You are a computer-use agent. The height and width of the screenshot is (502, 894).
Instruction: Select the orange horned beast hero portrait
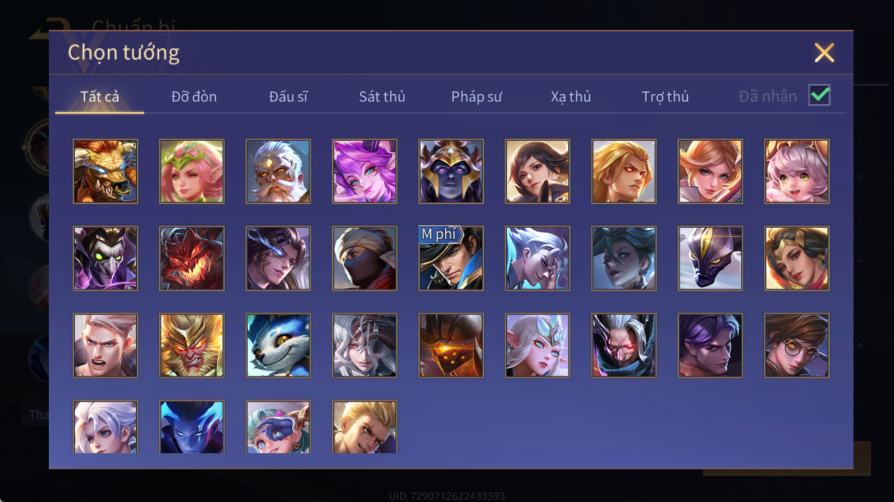pyautogui.click(x=105, y=171)
